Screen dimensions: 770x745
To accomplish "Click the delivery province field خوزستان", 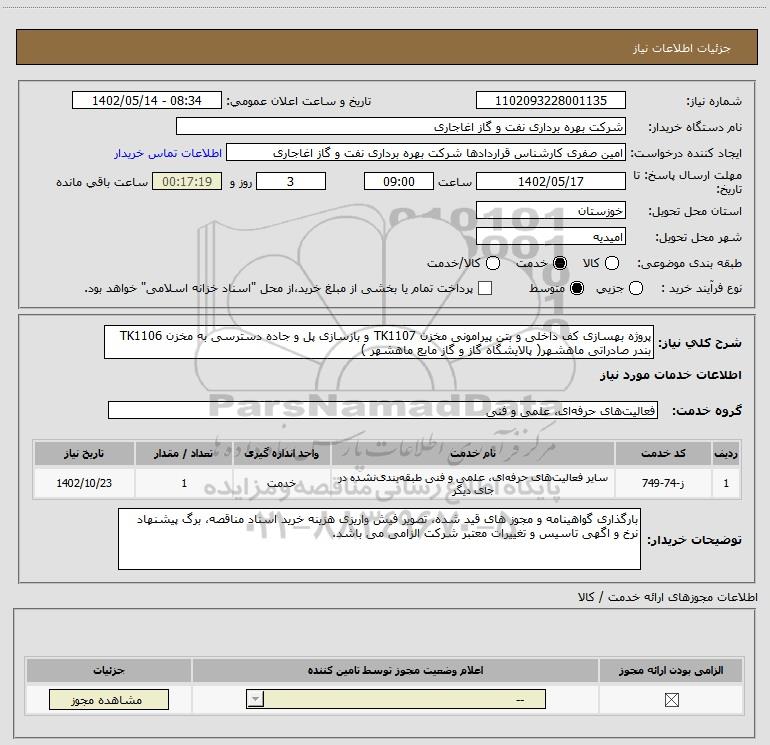I will (x=550, y=211).
